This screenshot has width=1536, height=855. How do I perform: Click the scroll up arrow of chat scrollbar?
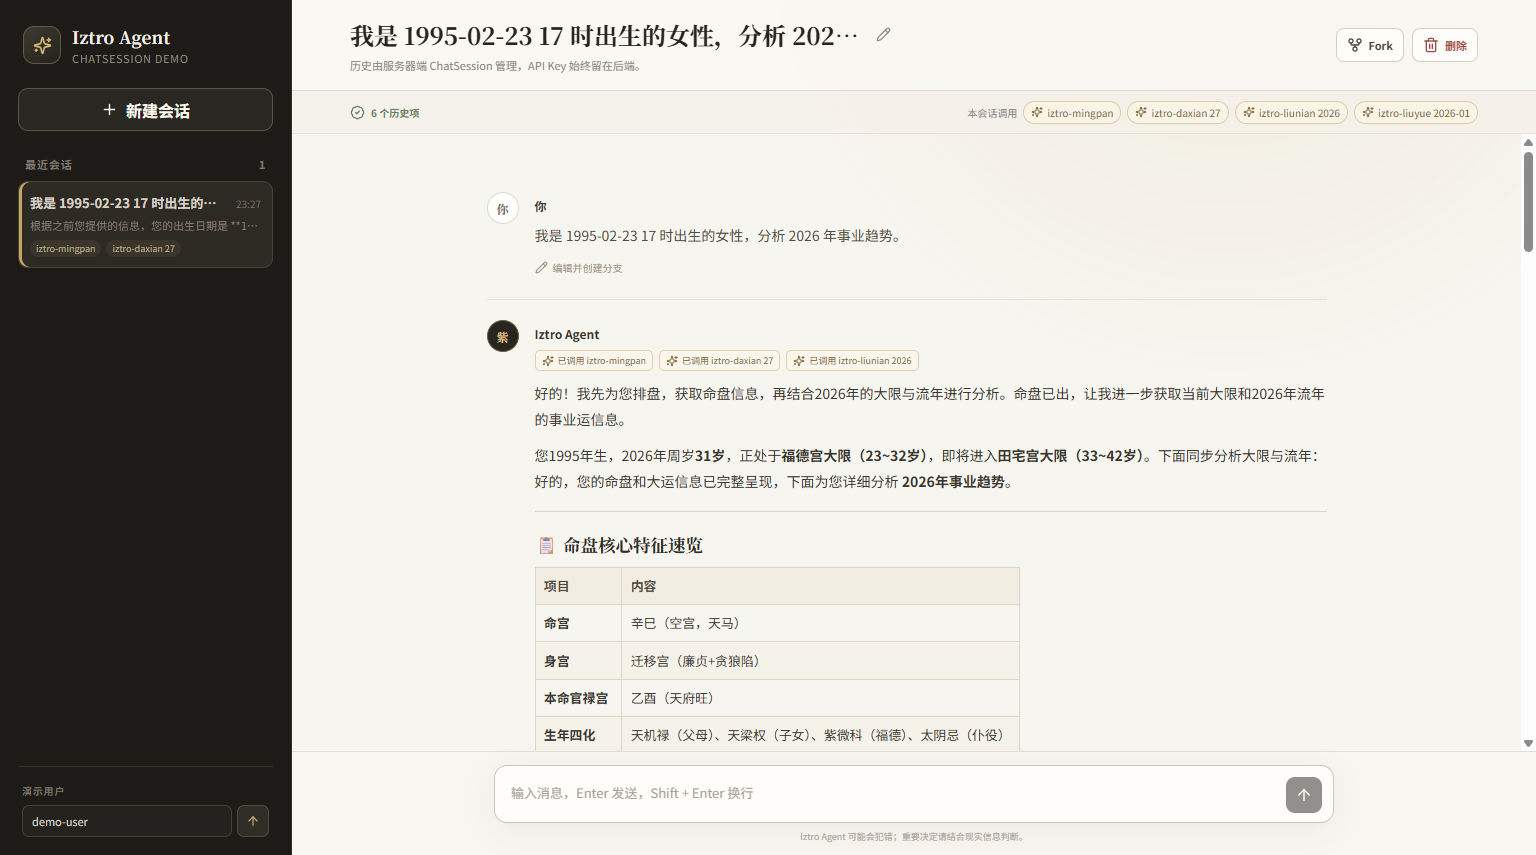pyautogui.click(x=1528, y=142)
